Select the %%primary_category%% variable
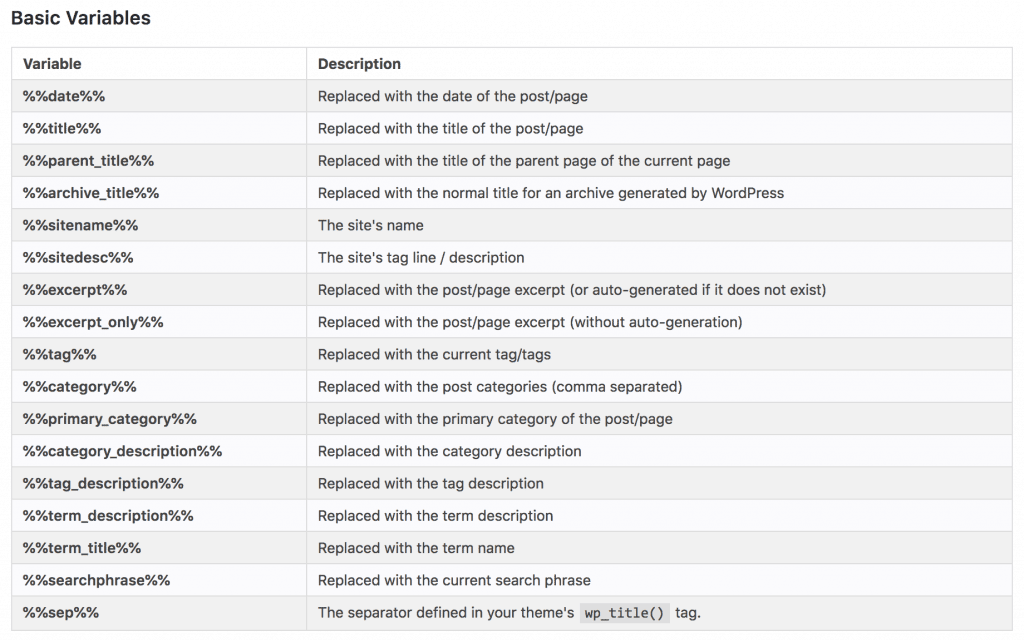This screenshot has width=1024, height=641. point(110,419)
